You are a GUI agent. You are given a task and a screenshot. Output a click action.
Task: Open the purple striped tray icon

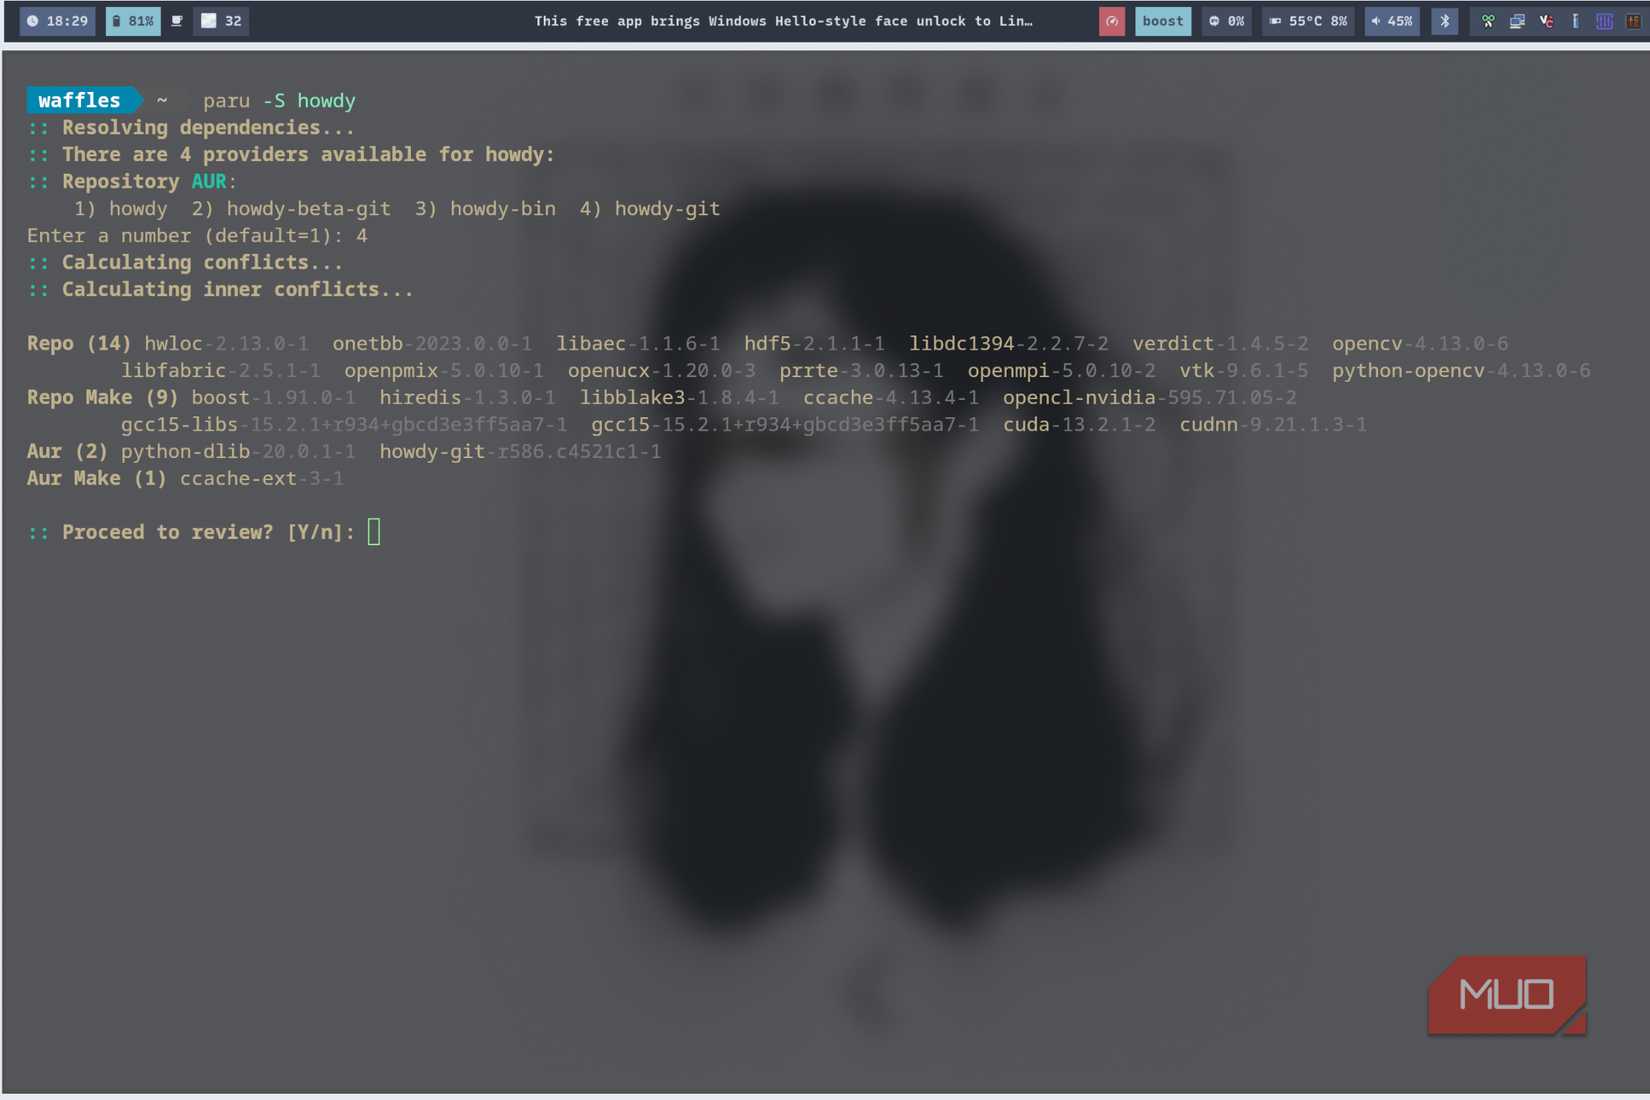(x=1604, y=21)
